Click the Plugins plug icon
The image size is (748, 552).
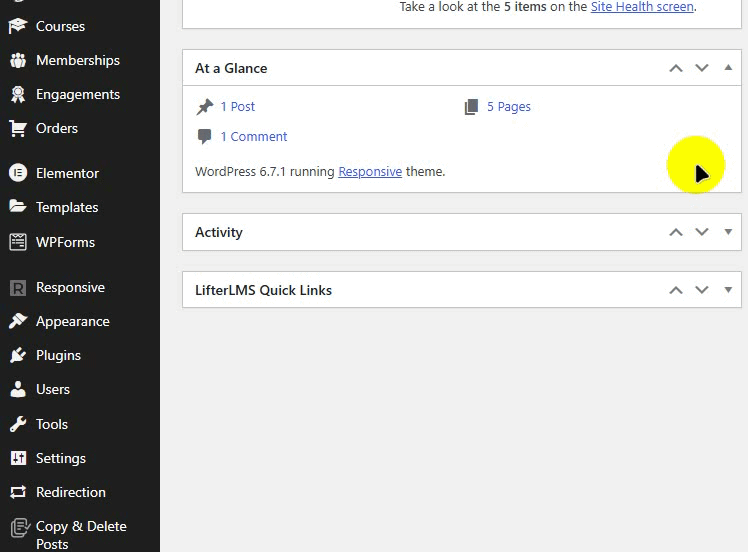pyautogui.click(x=18, y=355)
